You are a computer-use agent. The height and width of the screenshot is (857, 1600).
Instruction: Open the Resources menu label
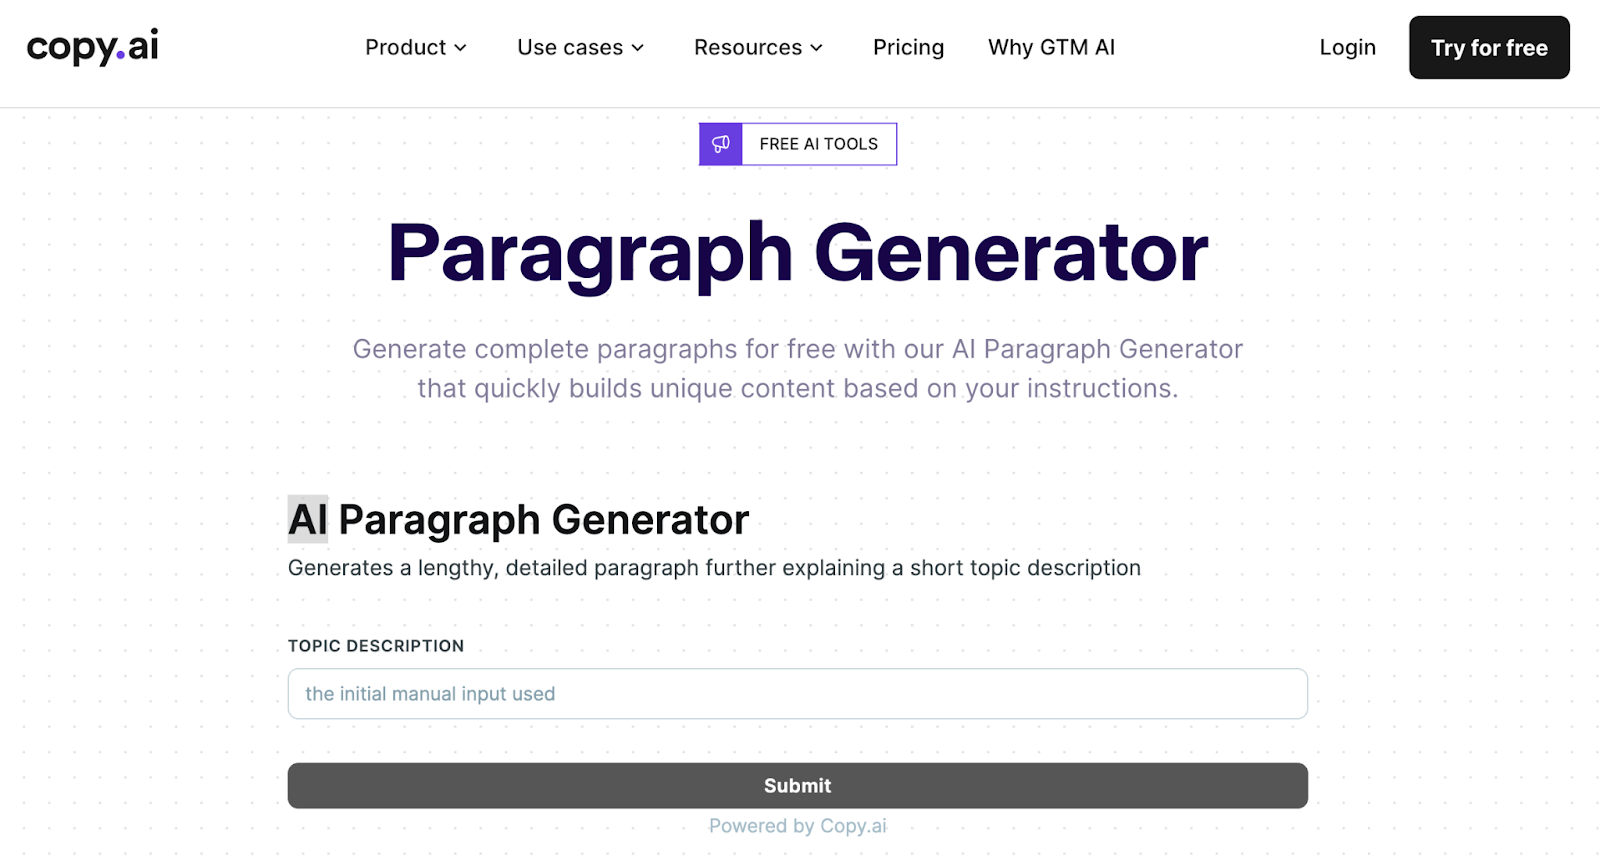[x=748, y=47]
